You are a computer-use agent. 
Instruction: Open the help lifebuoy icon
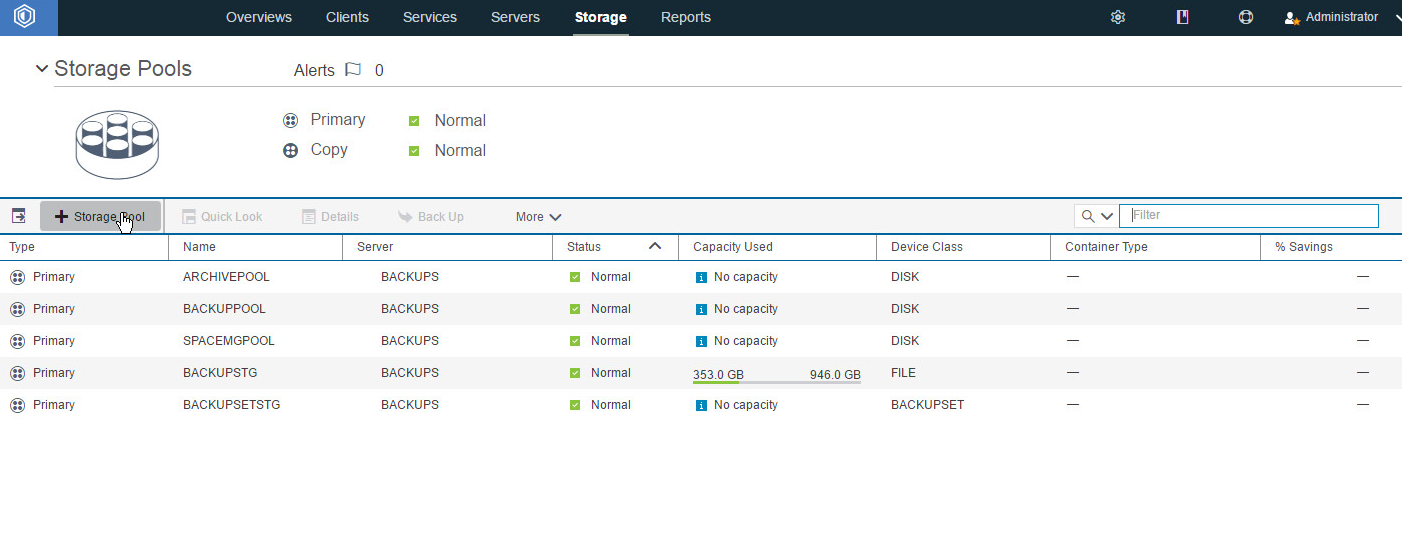(x=1246, y=17)
